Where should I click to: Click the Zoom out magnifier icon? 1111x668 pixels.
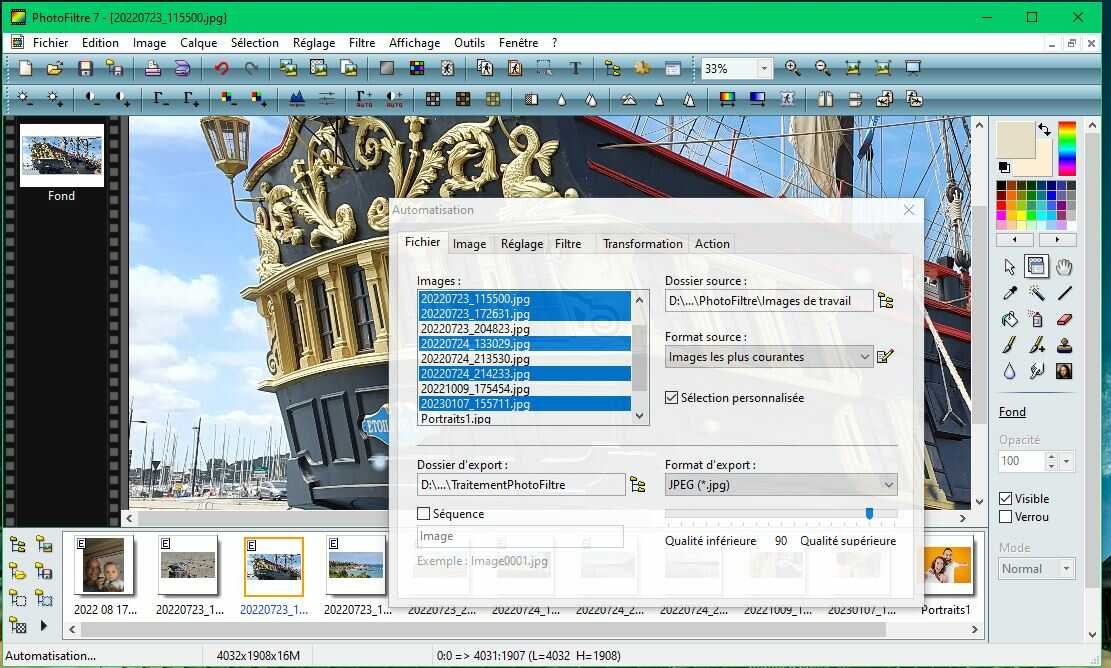click(x=822, y=68)
